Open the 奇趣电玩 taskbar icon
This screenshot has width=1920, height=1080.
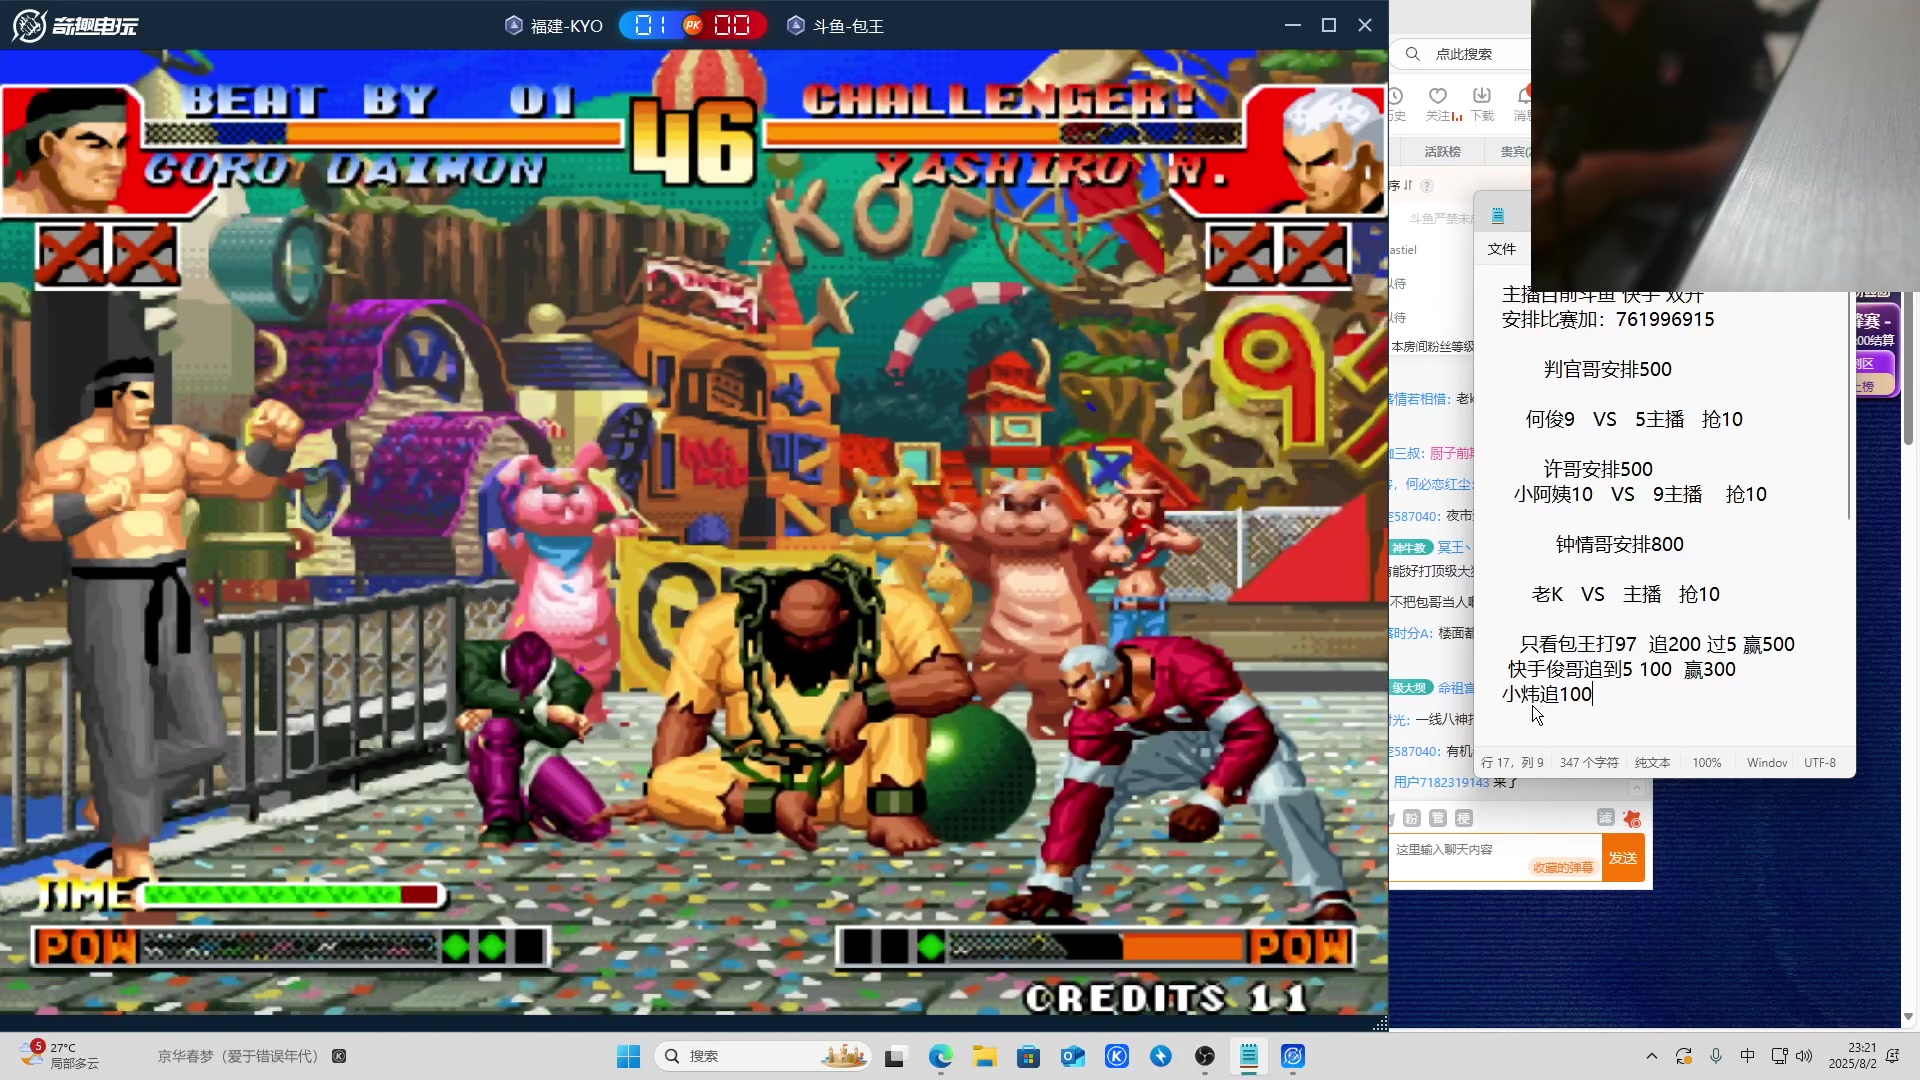tap(1293, 1056)
